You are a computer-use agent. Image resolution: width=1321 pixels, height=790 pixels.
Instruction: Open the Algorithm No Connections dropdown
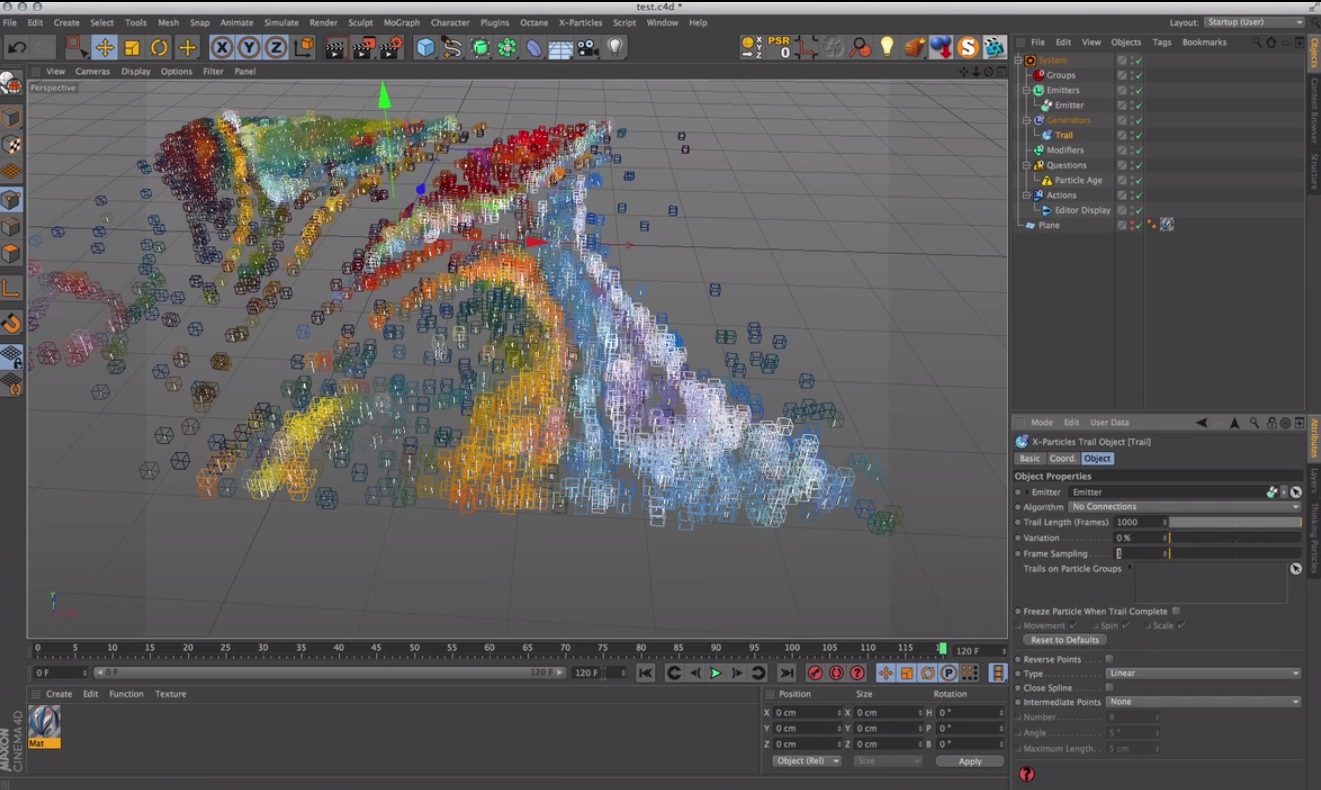coord(1185,507)
